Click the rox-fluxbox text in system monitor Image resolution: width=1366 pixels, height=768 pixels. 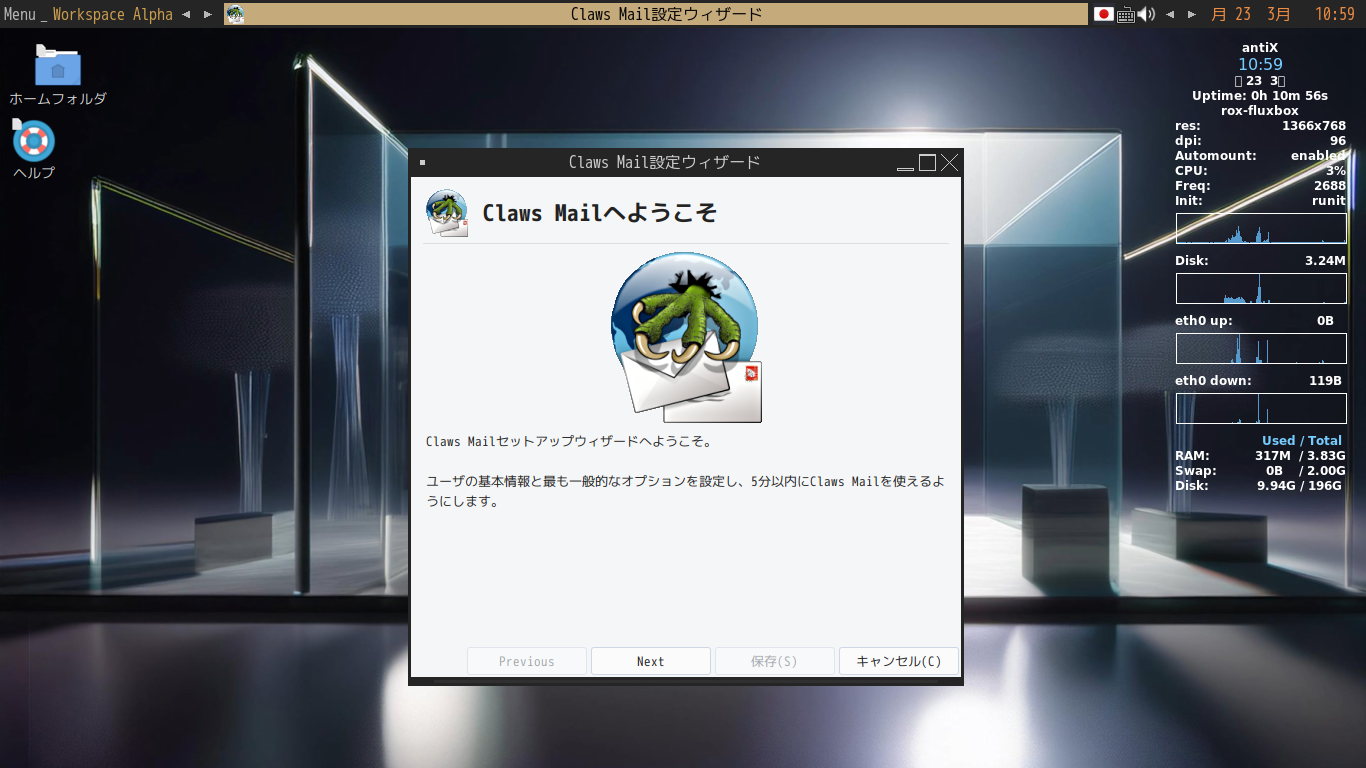pyautogui.click(x=1260, y=111)
